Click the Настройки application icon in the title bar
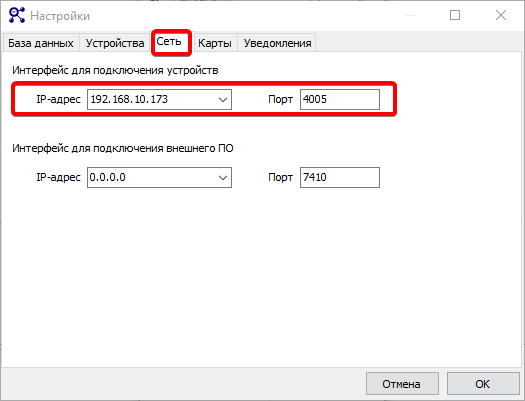Image resolution: width=525 pixels, height=401 pixels. coord(17,15)
